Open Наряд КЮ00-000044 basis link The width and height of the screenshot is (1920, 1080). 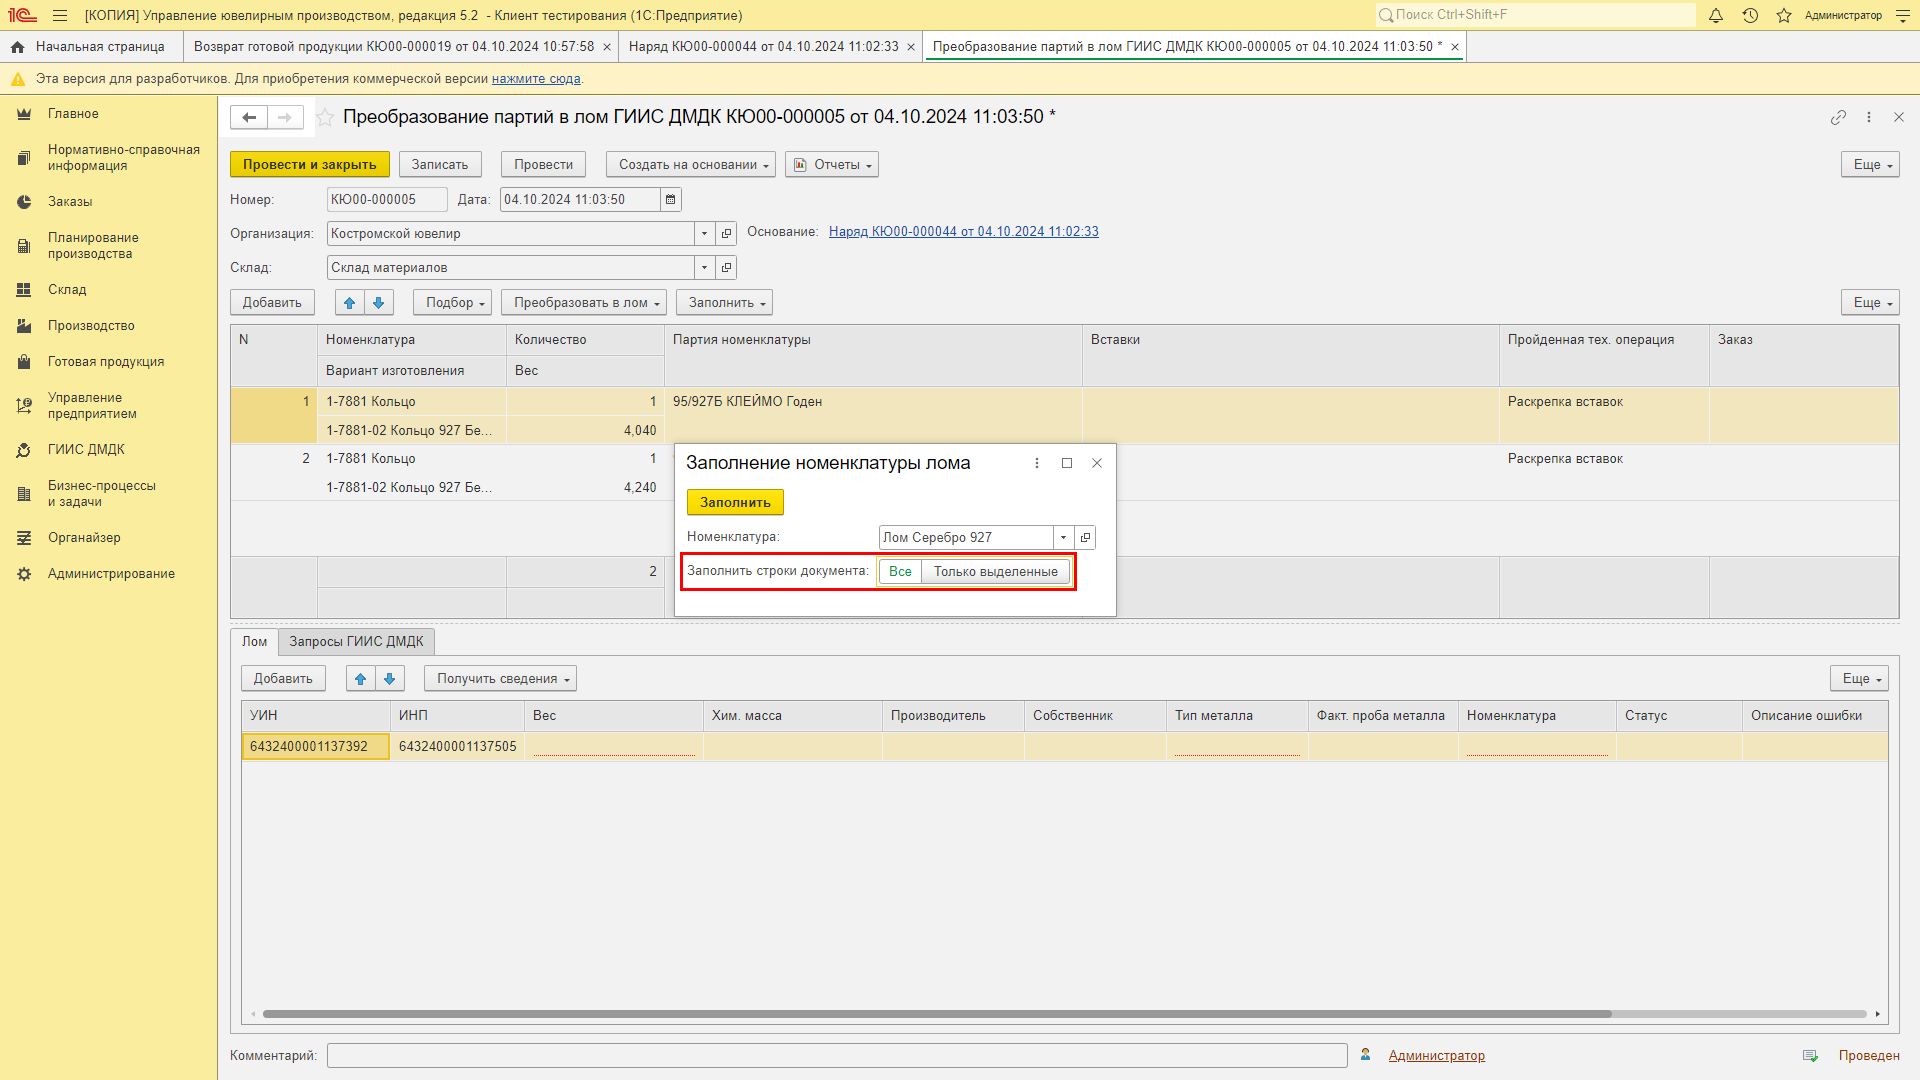tap(964, 232)
